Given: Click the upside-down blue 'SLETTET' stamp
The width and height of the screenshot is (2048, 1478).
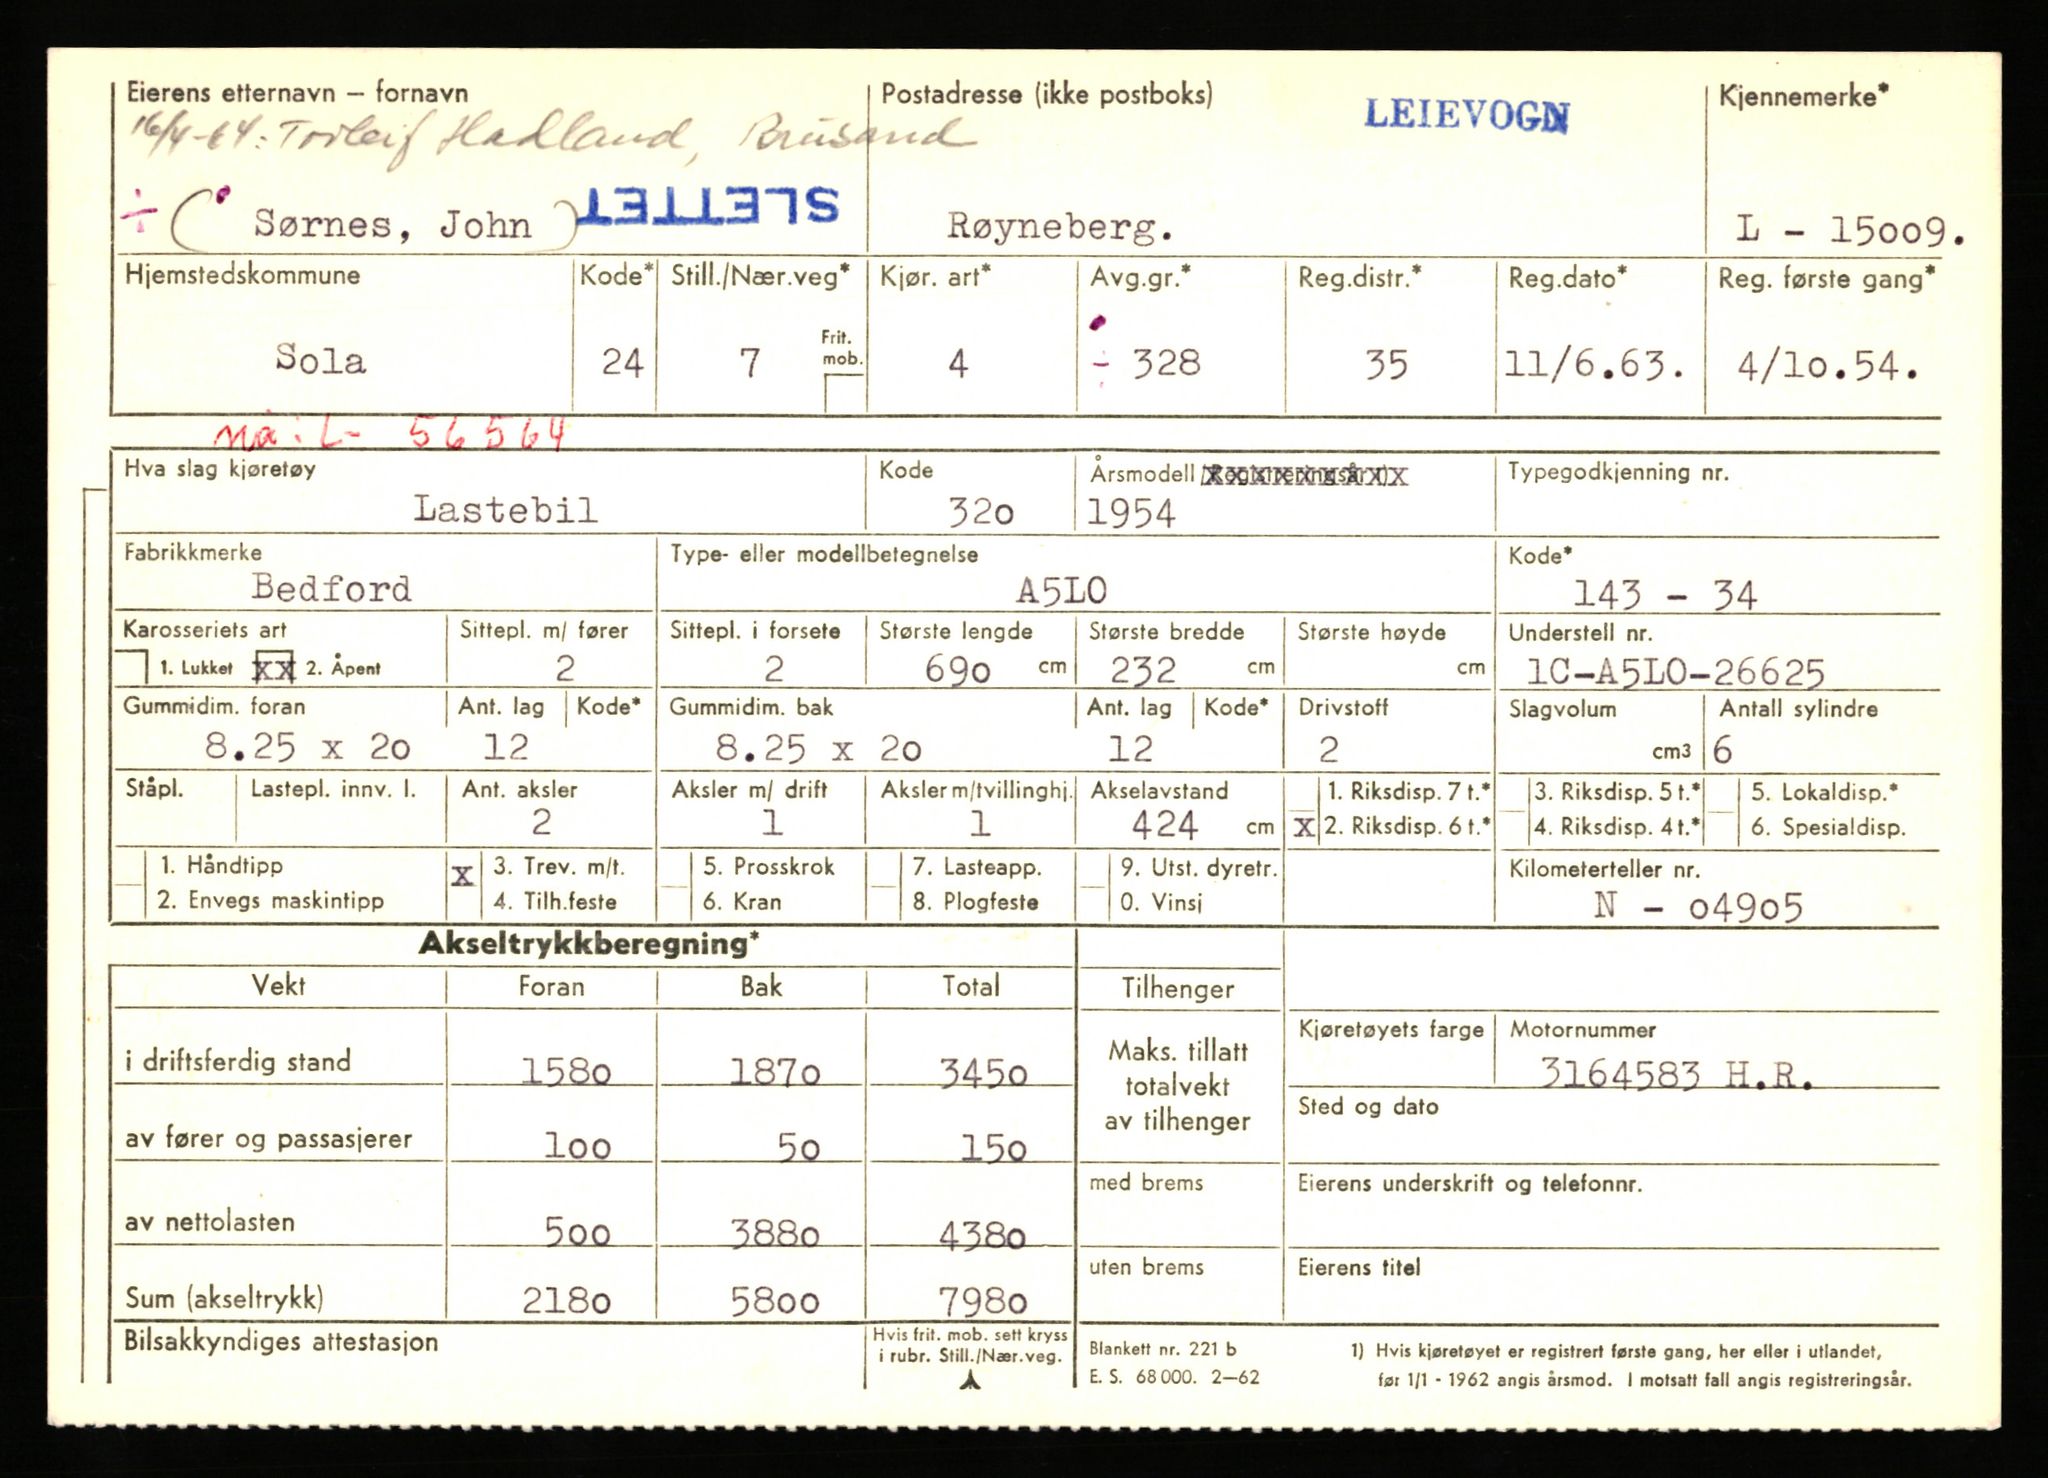Looking at the screenshot, I should tap(709, 207).
